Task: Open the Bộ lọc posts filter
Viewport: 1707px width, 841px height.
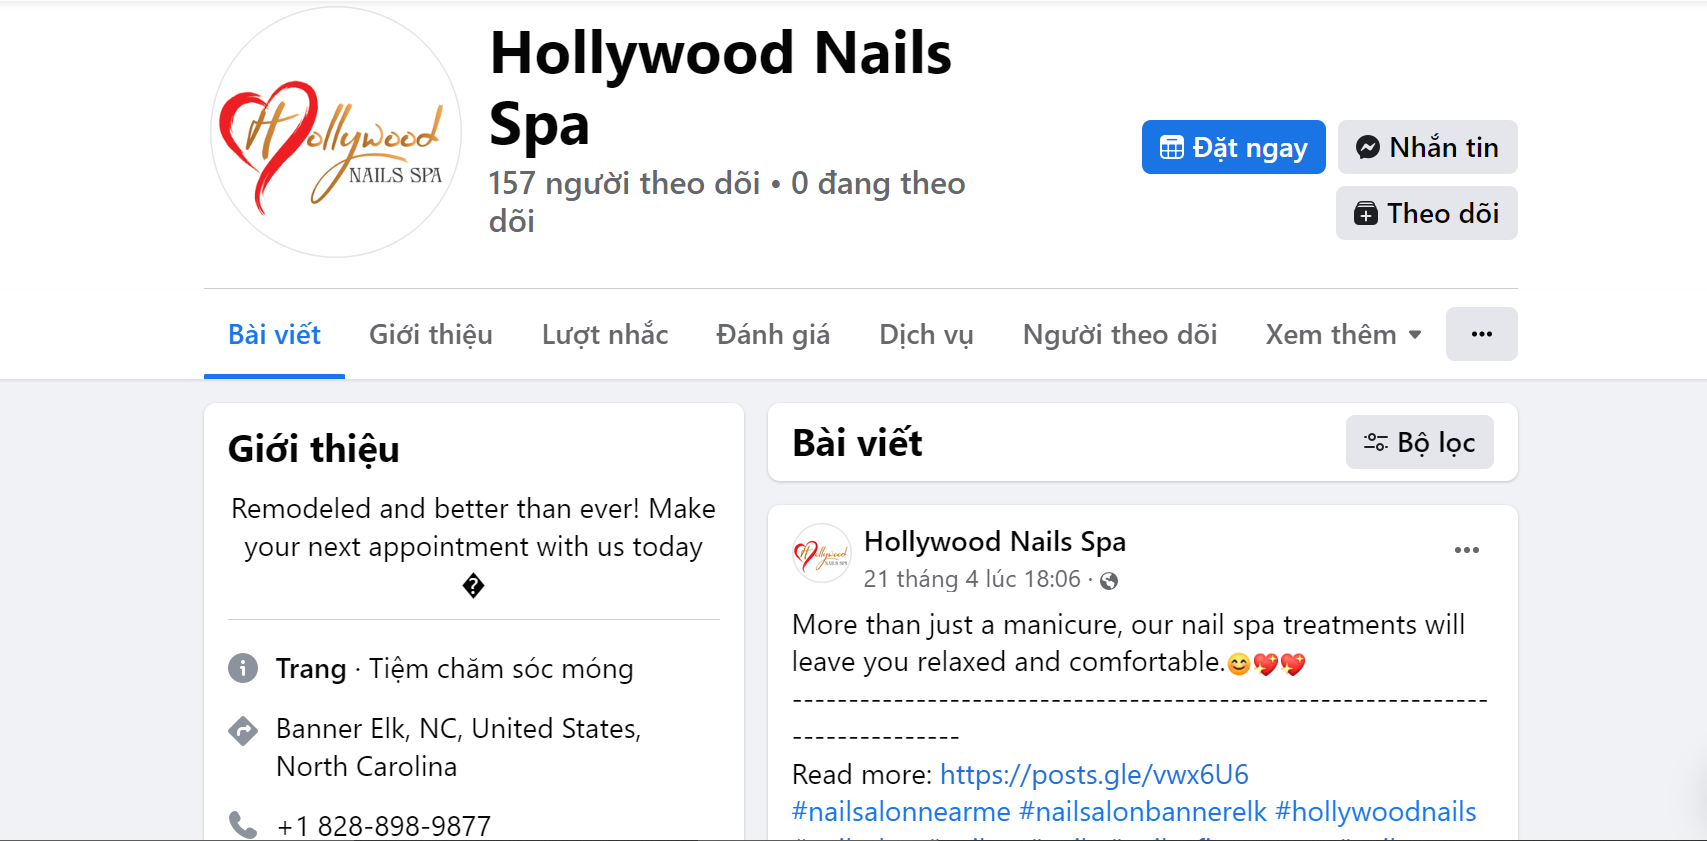Action: tap(1419, 442)
